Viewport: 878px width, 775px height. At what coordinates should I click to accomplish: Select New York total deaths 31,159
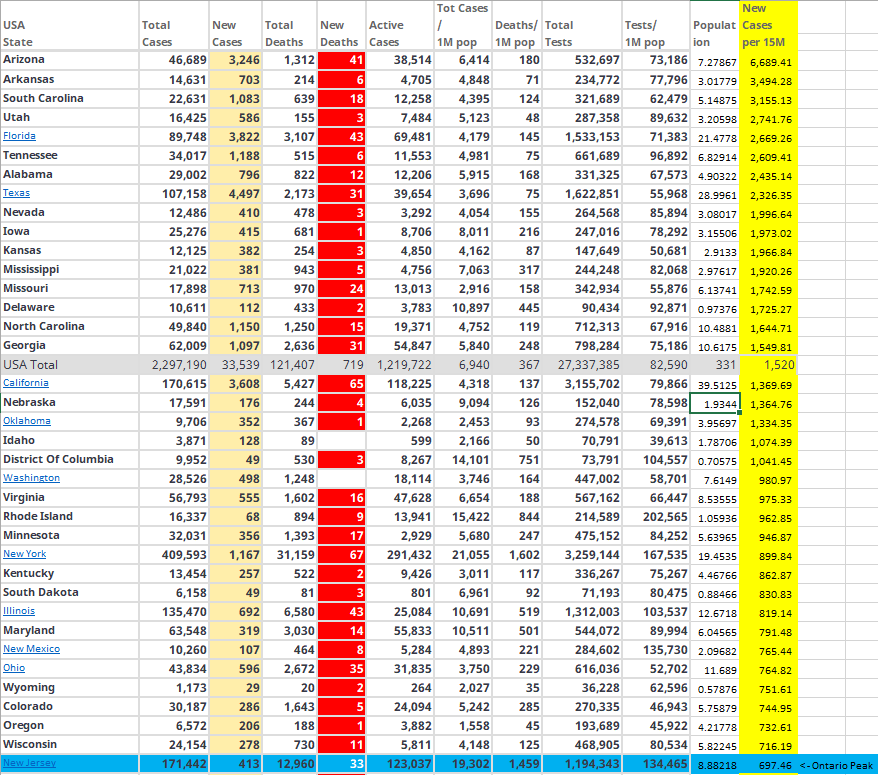(289, 555)
